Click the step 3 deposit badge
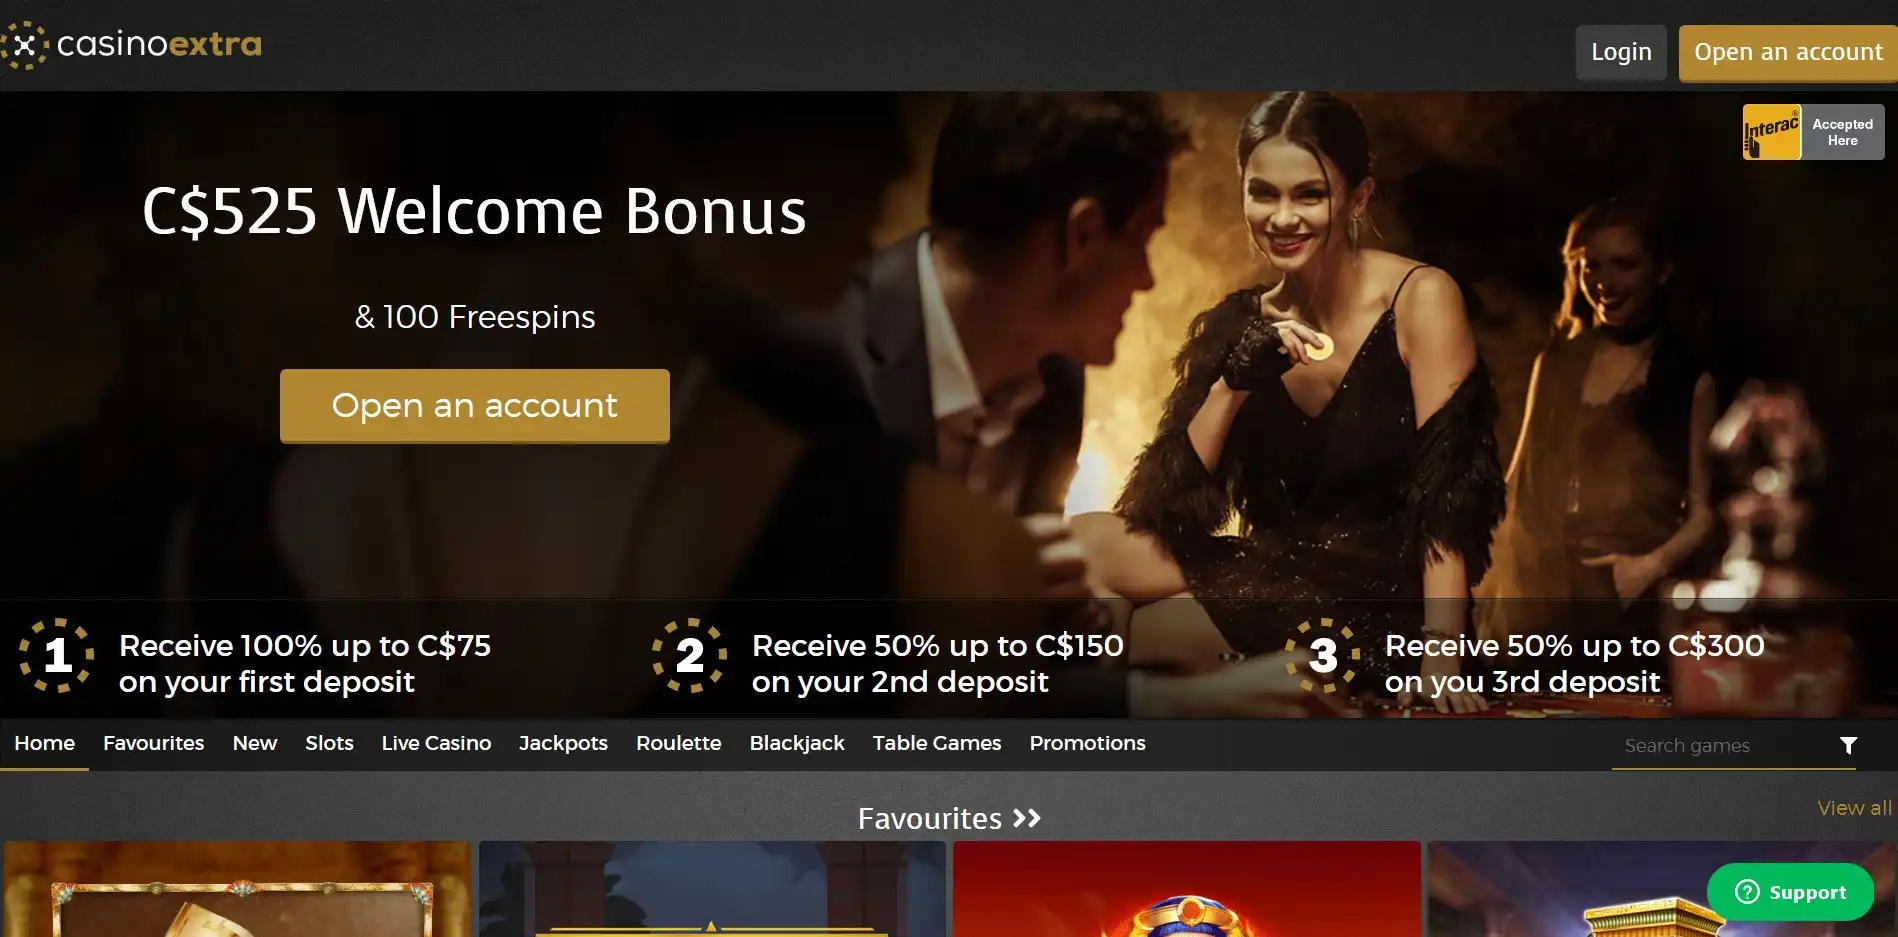This screenshot has width=1898, height=937. (1323, 656)
